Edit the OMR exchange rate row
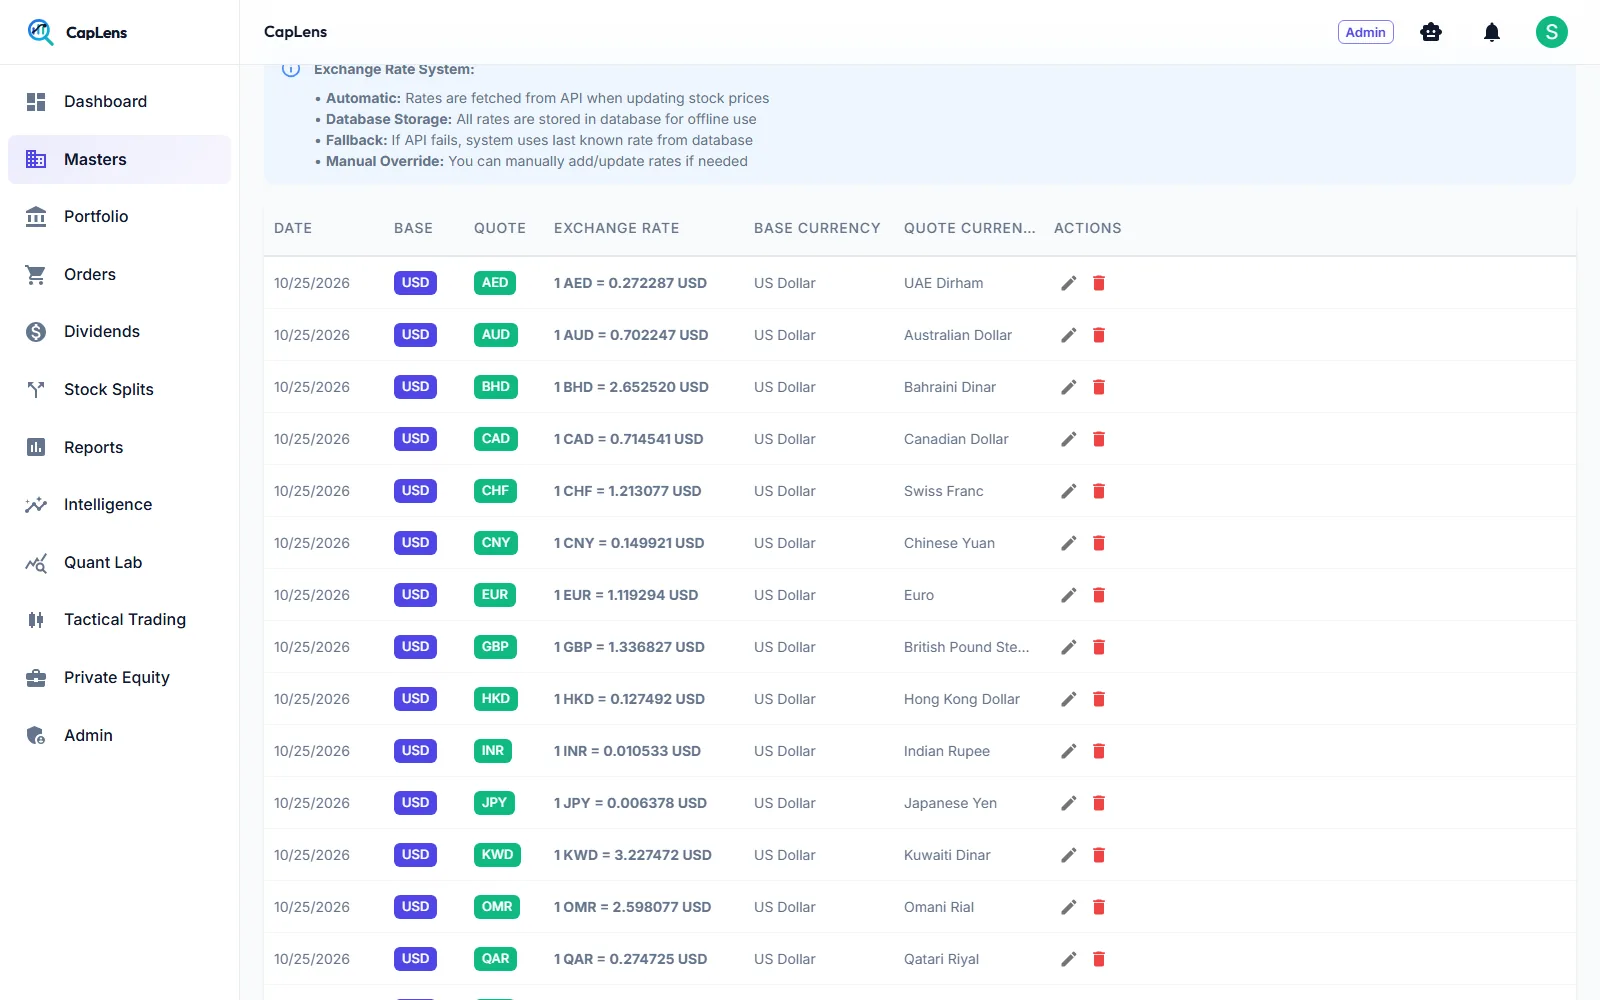 point(1069,907)
